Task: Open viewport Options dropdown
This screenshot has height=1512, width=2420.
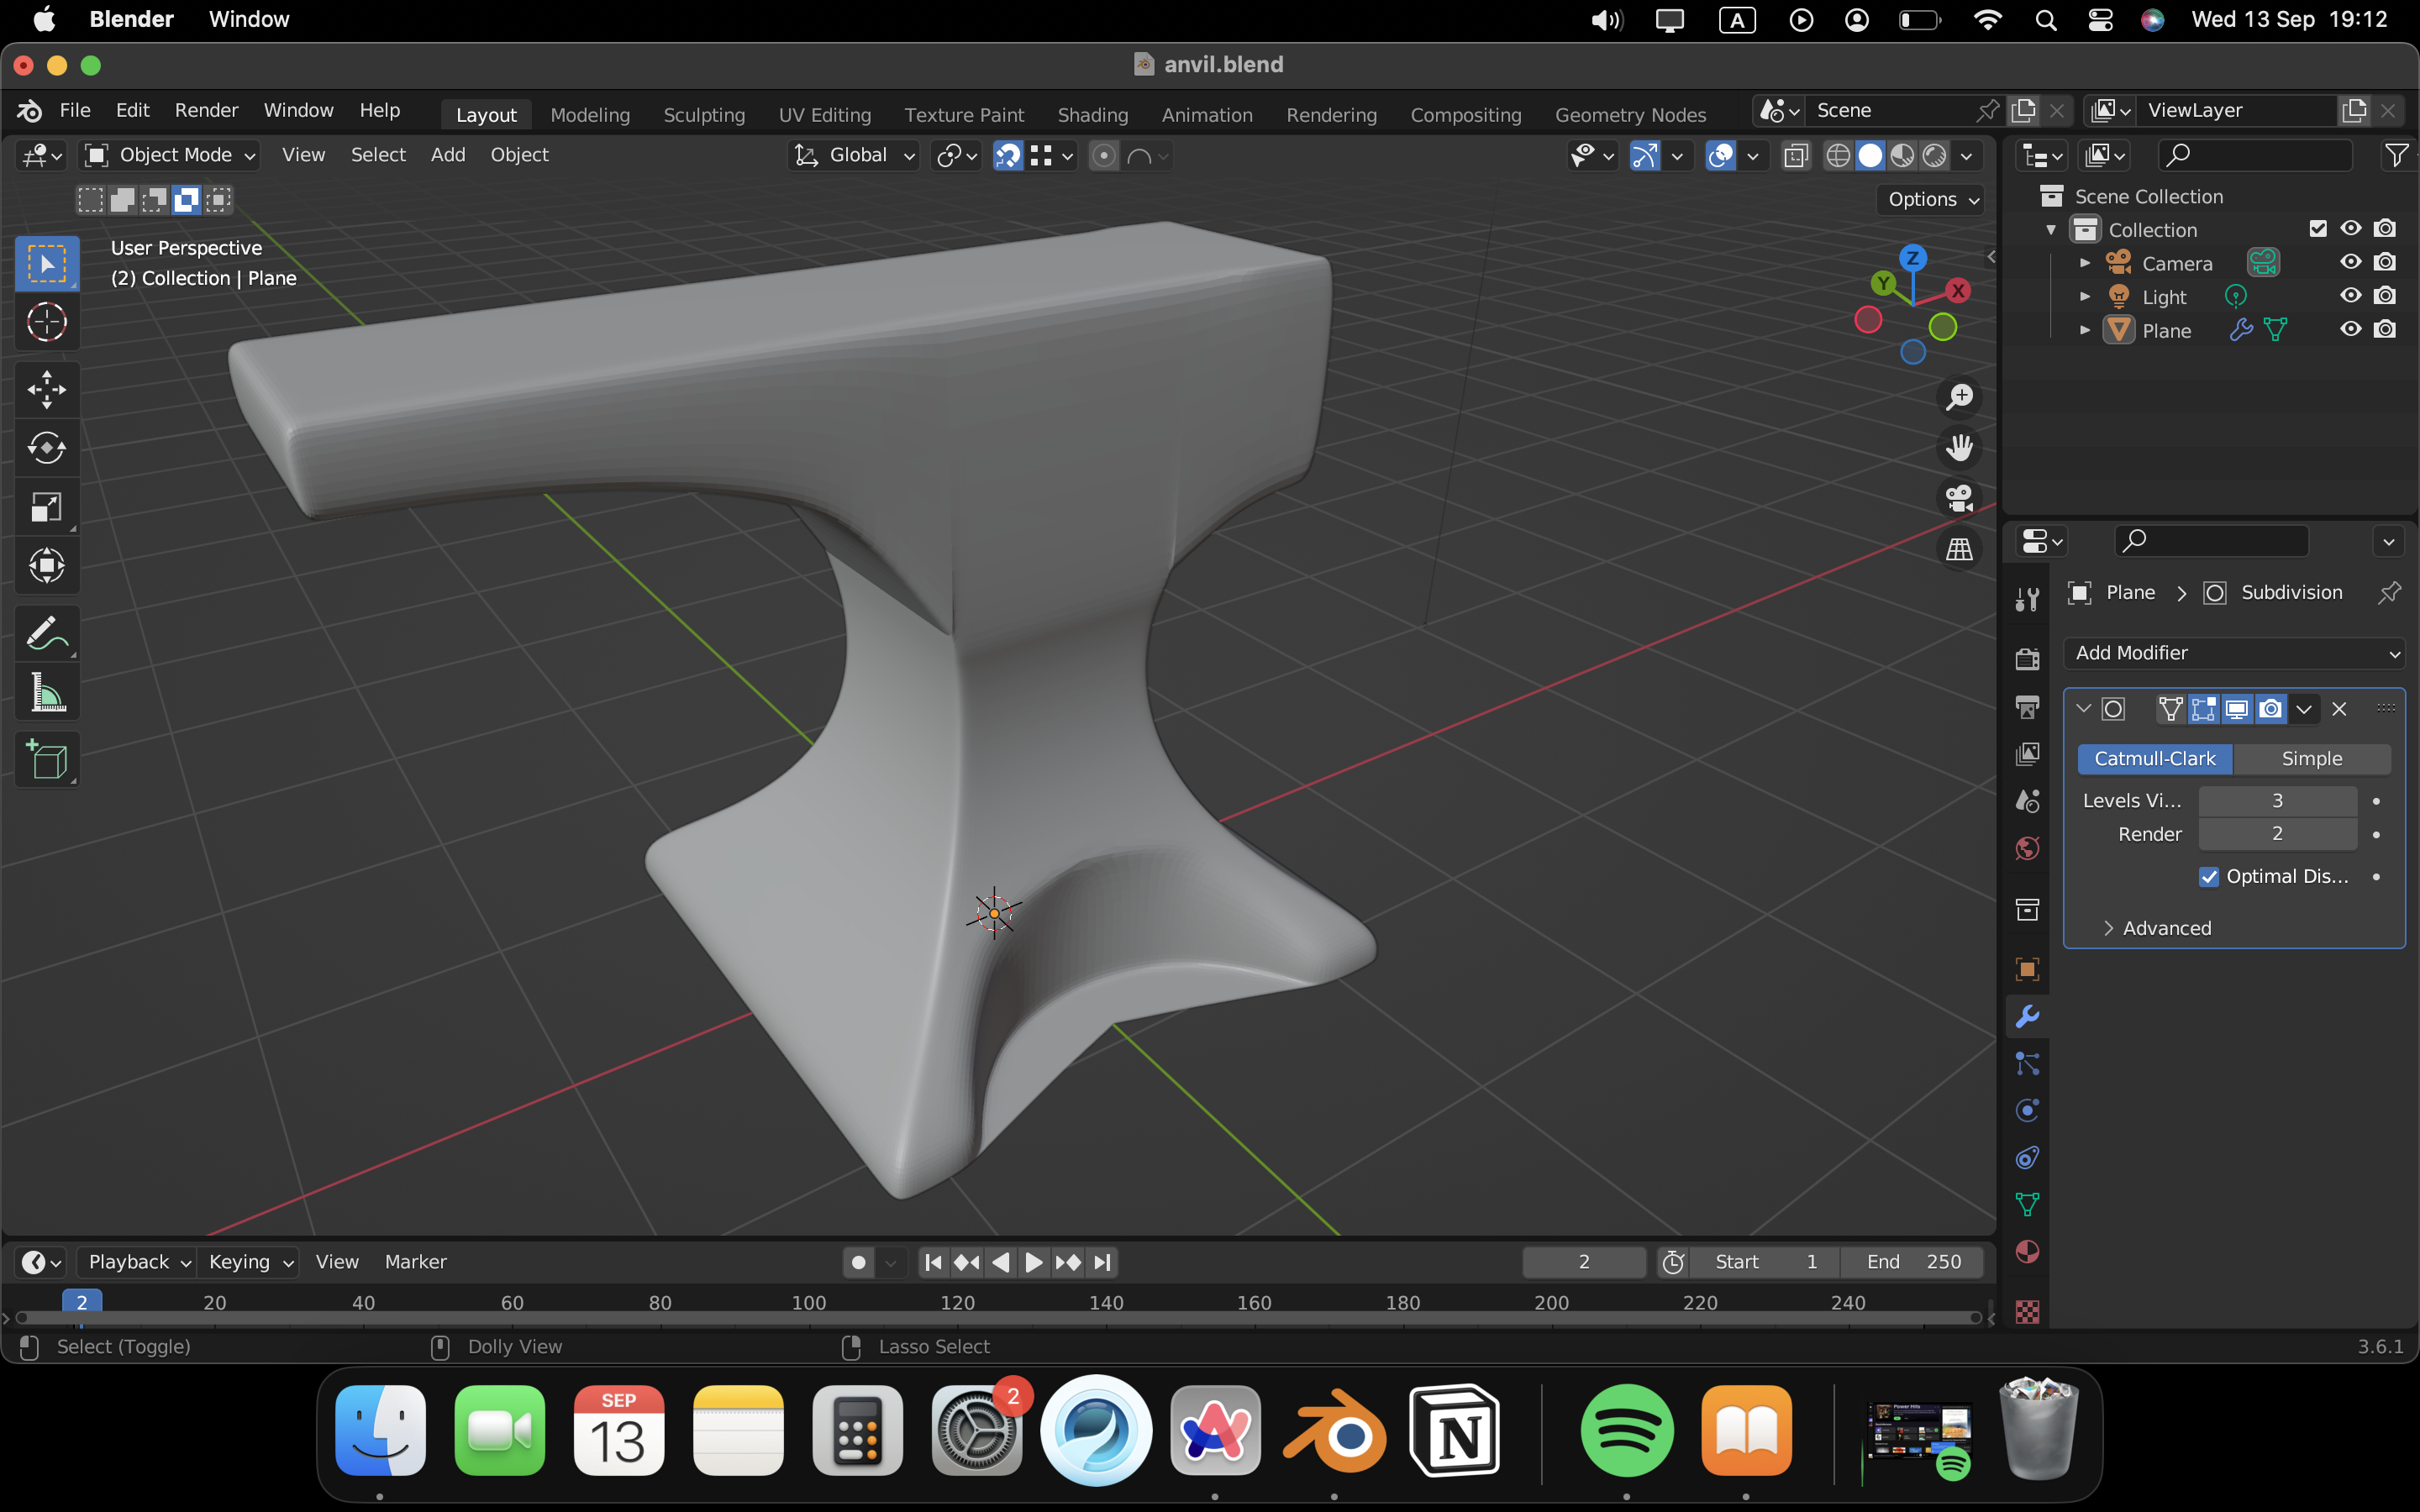Action: (x=1931, y=199)
